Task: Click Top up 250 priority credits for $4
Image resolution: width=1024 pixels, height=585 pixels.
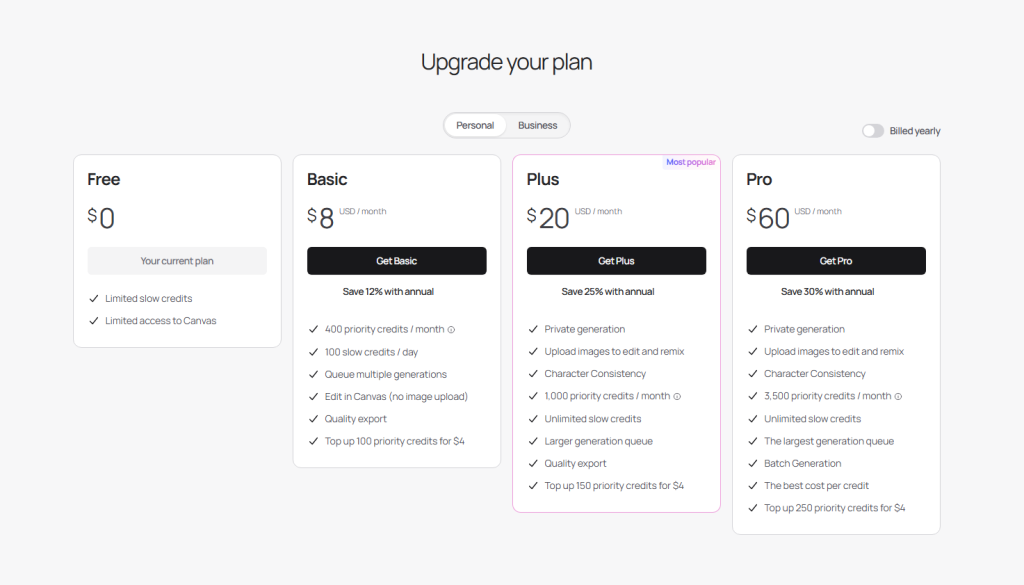Action: pos(834,508)
